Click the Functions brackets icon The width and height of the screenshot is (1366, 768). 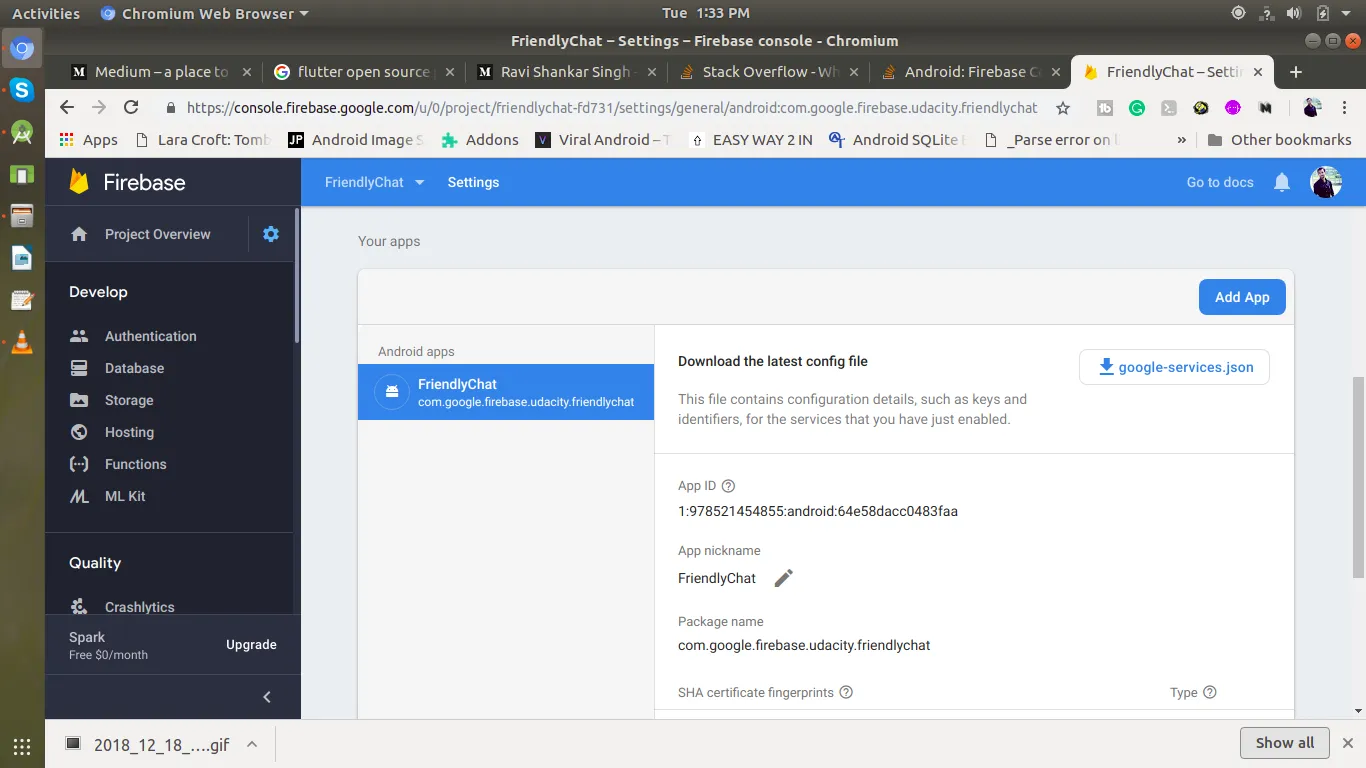click(x=79, y=464)
